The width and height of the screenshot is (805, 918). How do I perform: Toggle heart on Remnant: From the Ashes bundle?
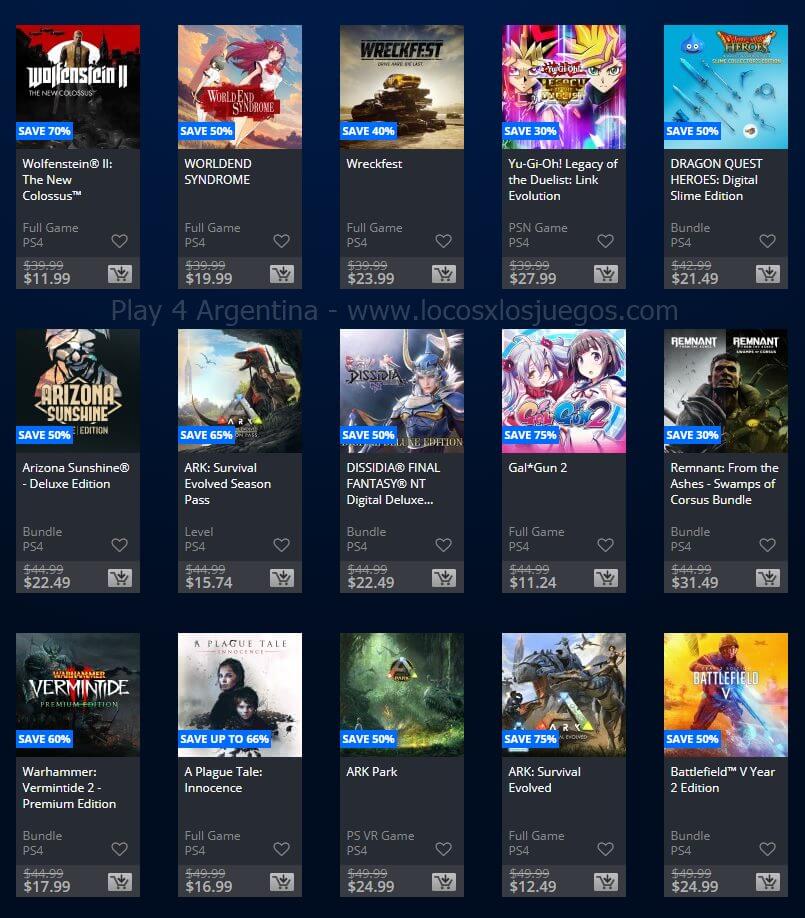coord(768,544)
